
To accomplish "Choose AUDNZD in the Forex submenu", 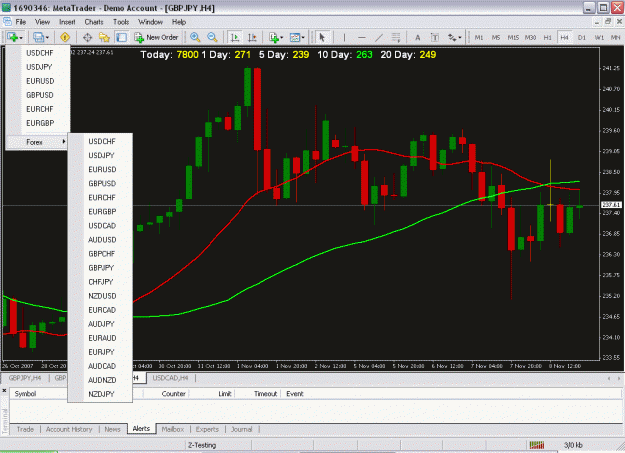I will [x=102, y=380].
